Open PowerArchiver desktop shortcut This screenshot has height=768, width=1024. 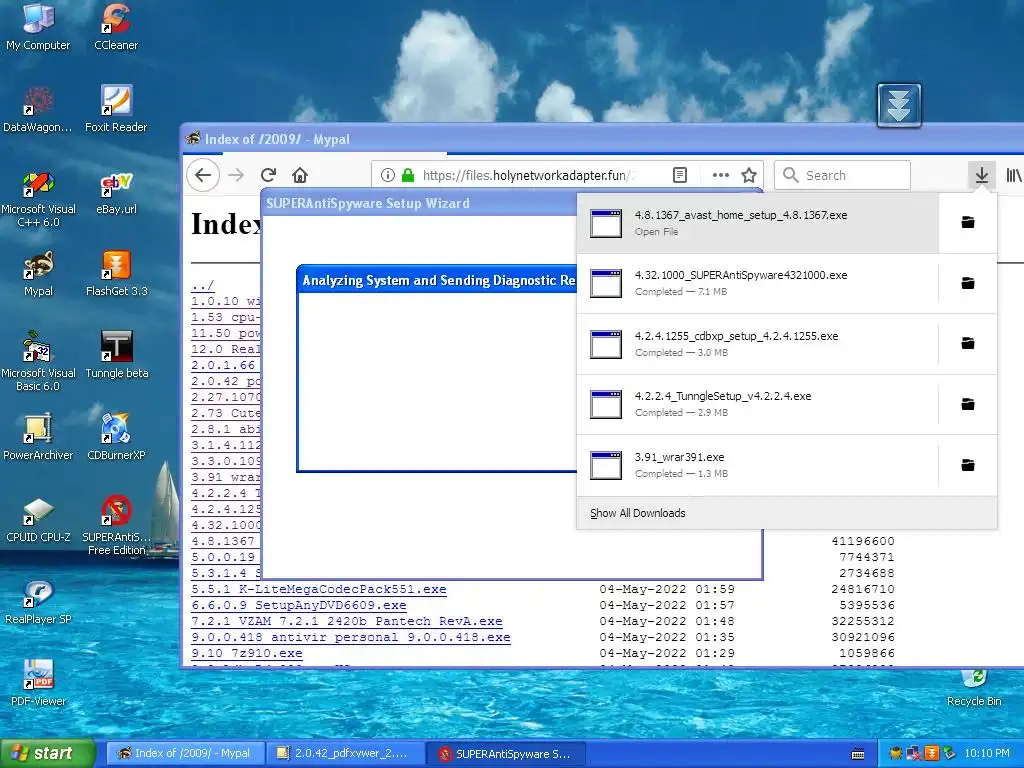pyautogui.click(x=38, y=436)
